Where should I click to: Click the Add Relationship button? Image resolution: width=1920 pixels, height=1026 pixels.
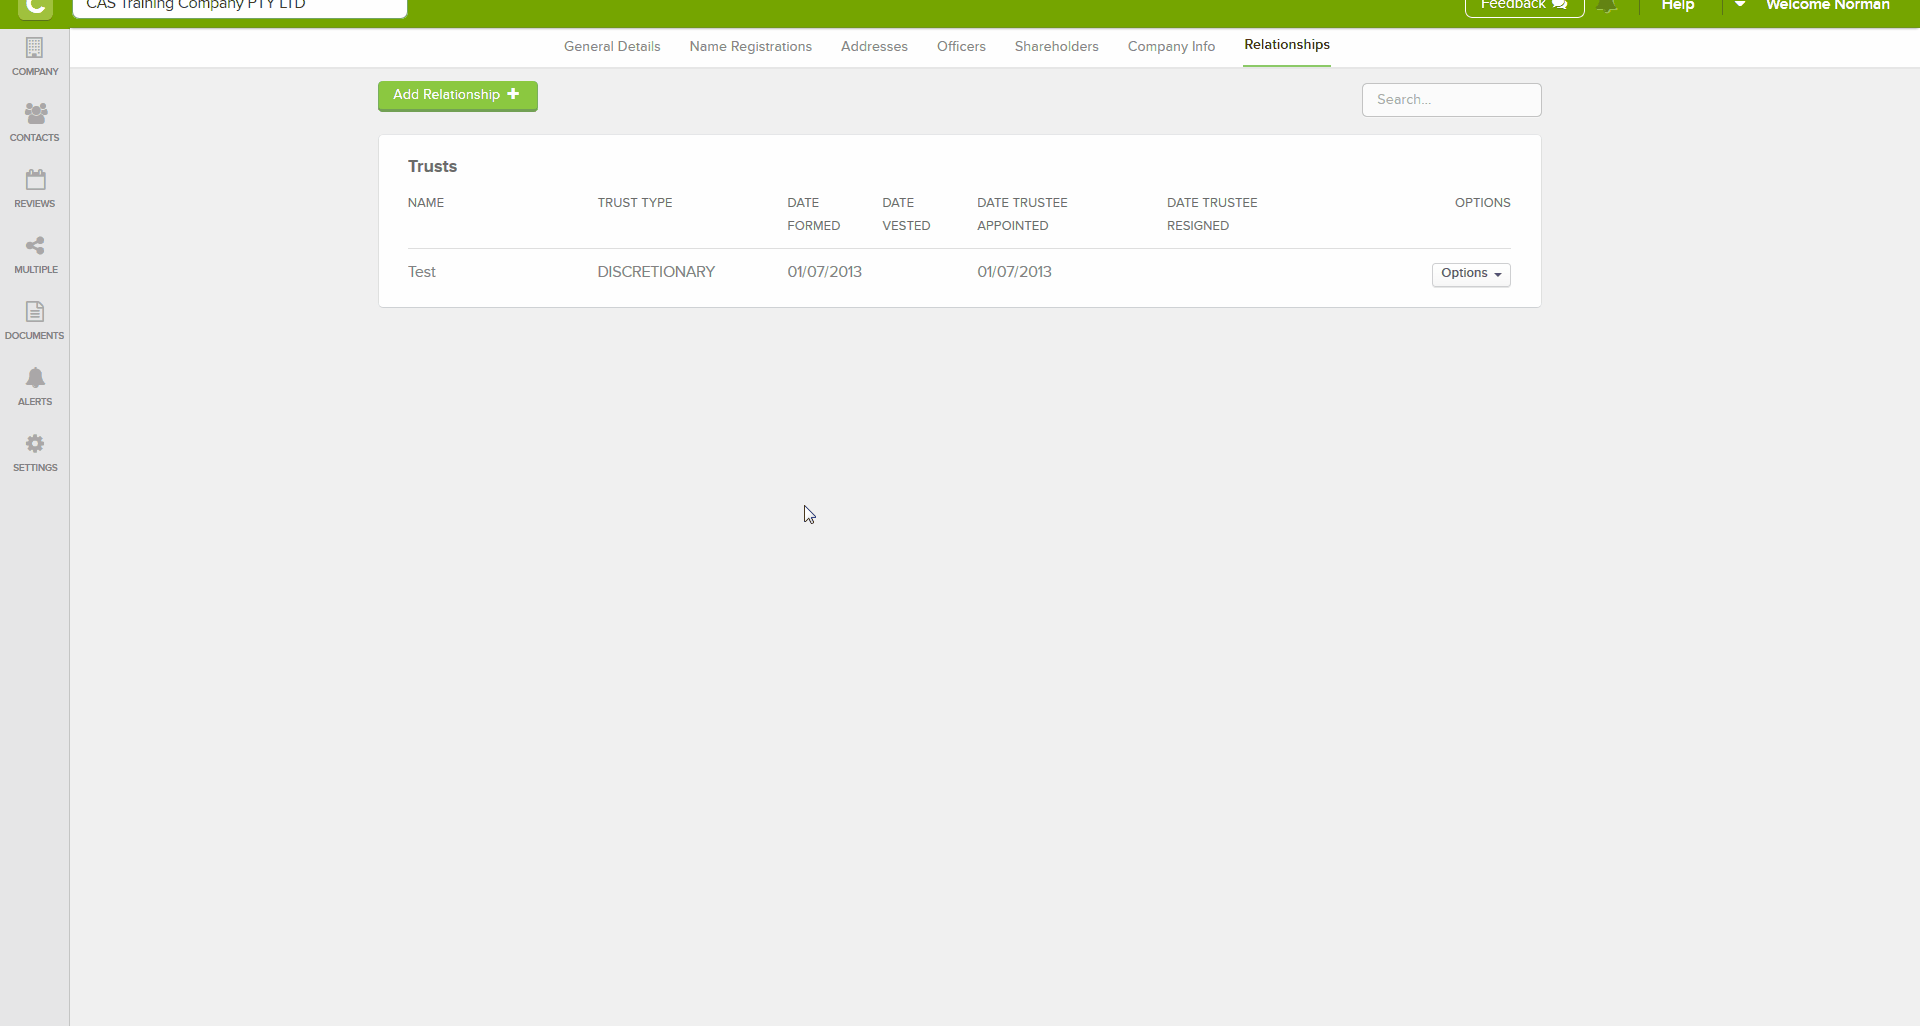coord(457,95)
